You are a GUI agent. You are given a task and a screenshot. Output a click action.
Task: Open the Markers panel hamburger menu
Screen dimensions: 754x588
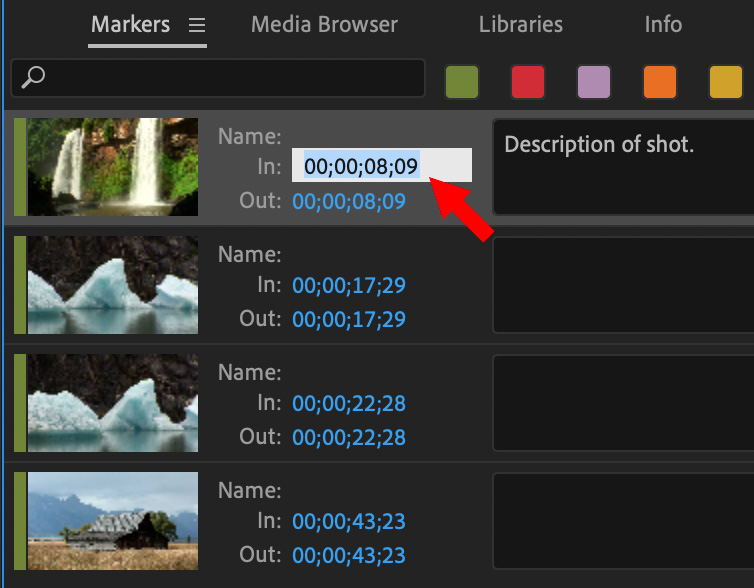197,25
